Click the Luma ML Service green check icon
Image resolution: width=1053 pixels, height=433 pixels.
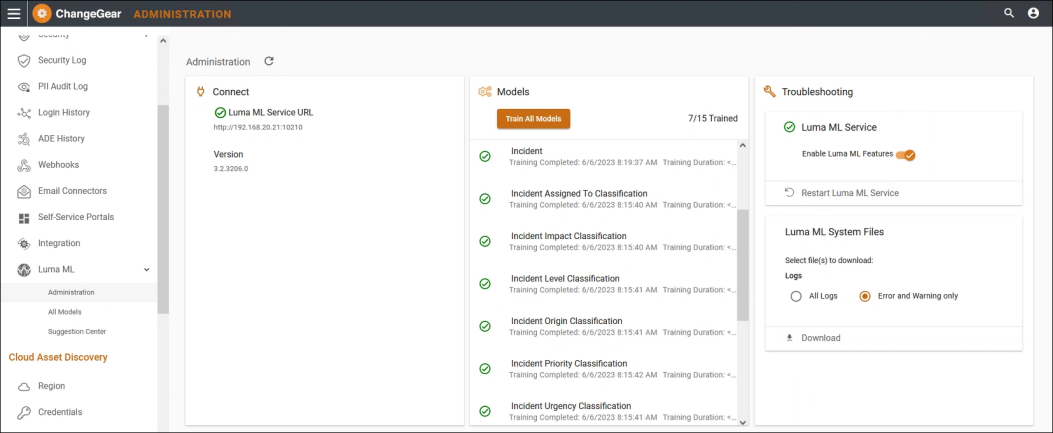coord(790,127)
